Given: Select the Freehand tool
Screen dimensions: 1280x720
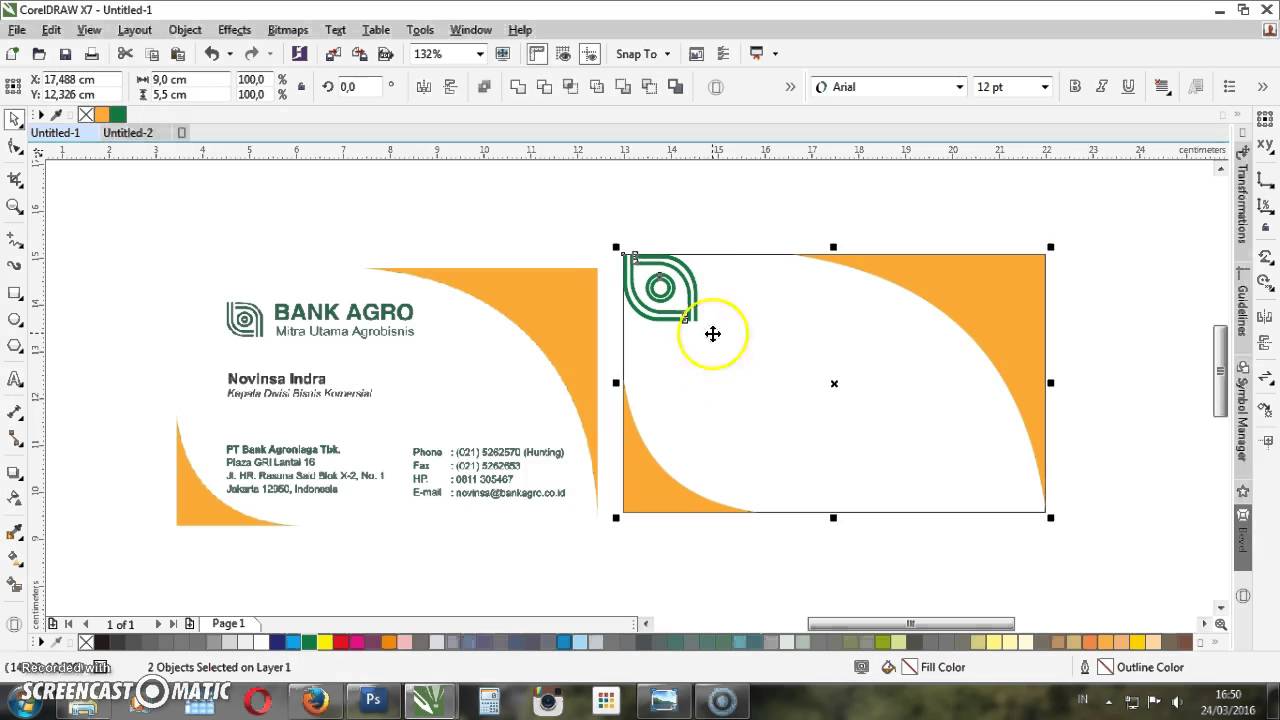Looking at the screenshot, I should 14,240.
